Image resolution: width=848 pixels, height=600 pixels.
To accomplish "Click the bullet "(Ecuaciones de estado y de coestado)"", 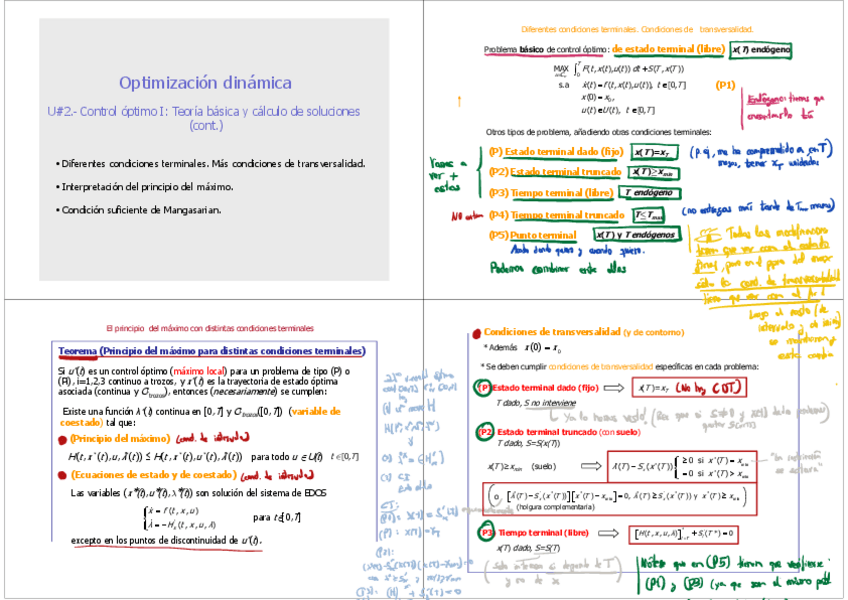I will coord(154,475).
